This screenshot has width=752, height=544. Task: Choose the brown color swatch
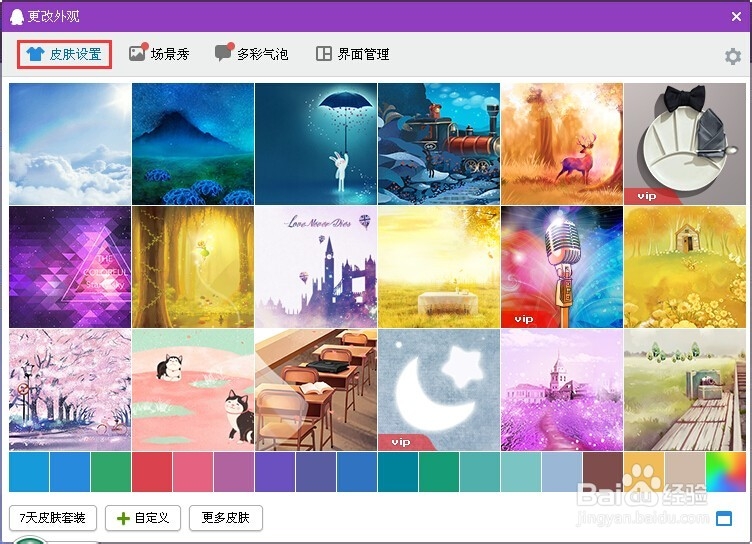coord(603,472)
